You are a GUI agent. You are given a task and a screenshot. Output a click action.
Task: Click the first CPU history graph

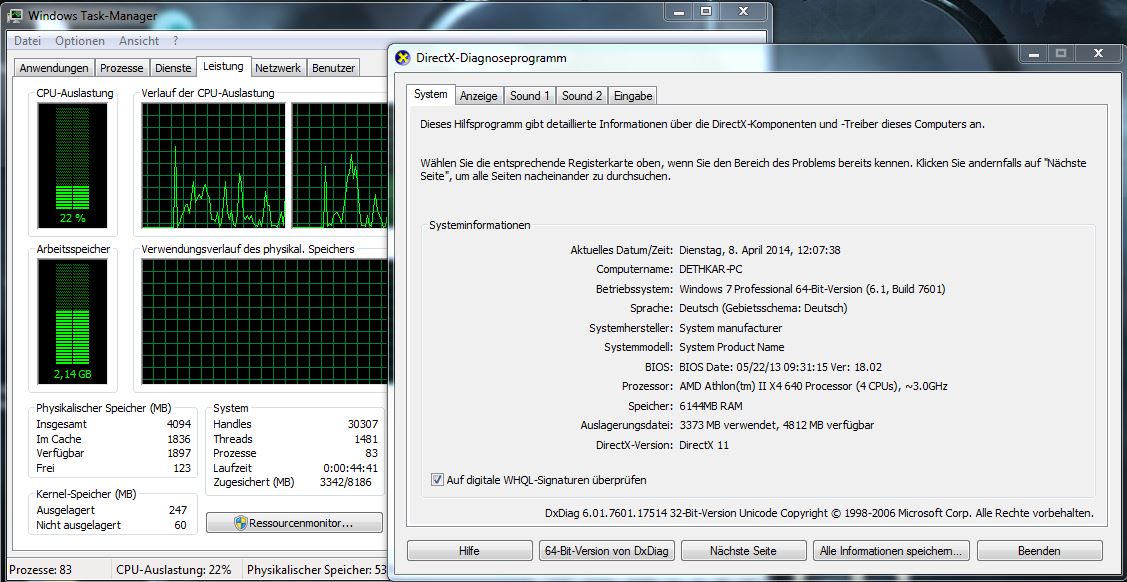[213, 165]
